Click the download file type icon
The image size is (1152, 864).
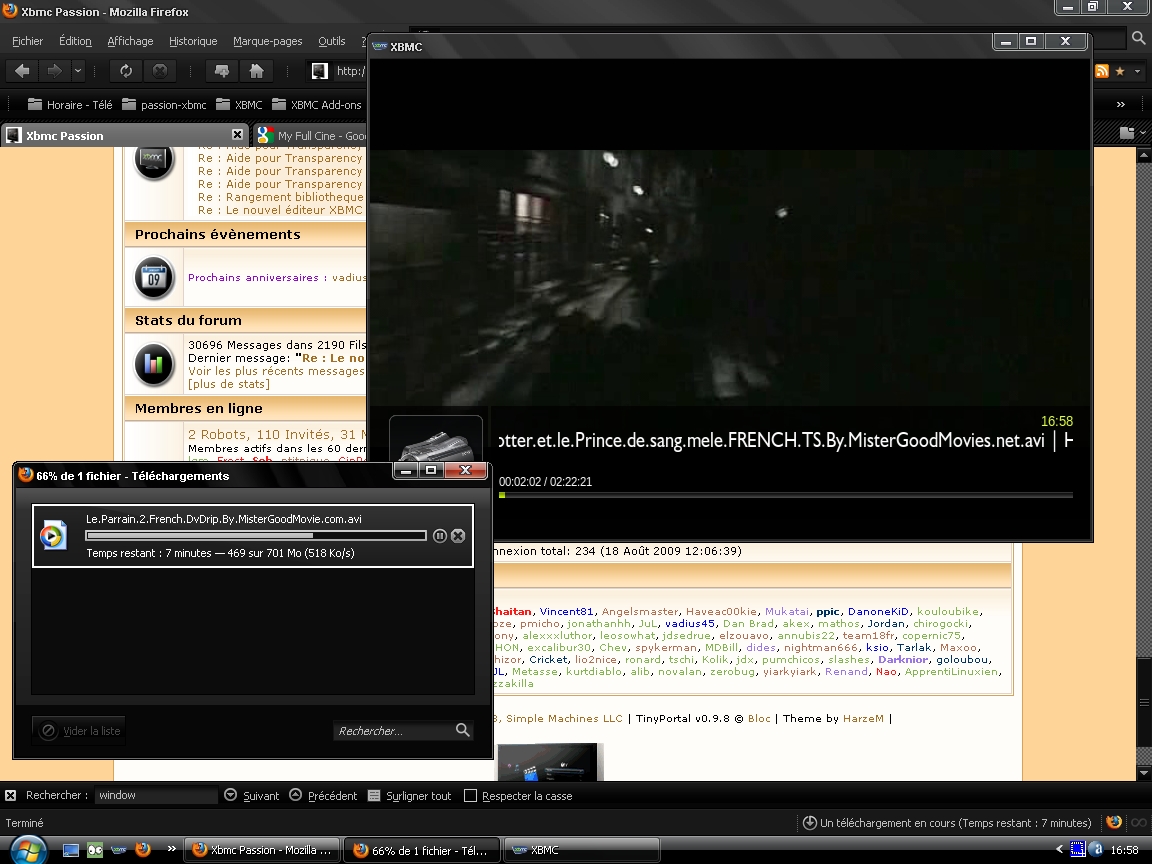[x=53, y=535]
